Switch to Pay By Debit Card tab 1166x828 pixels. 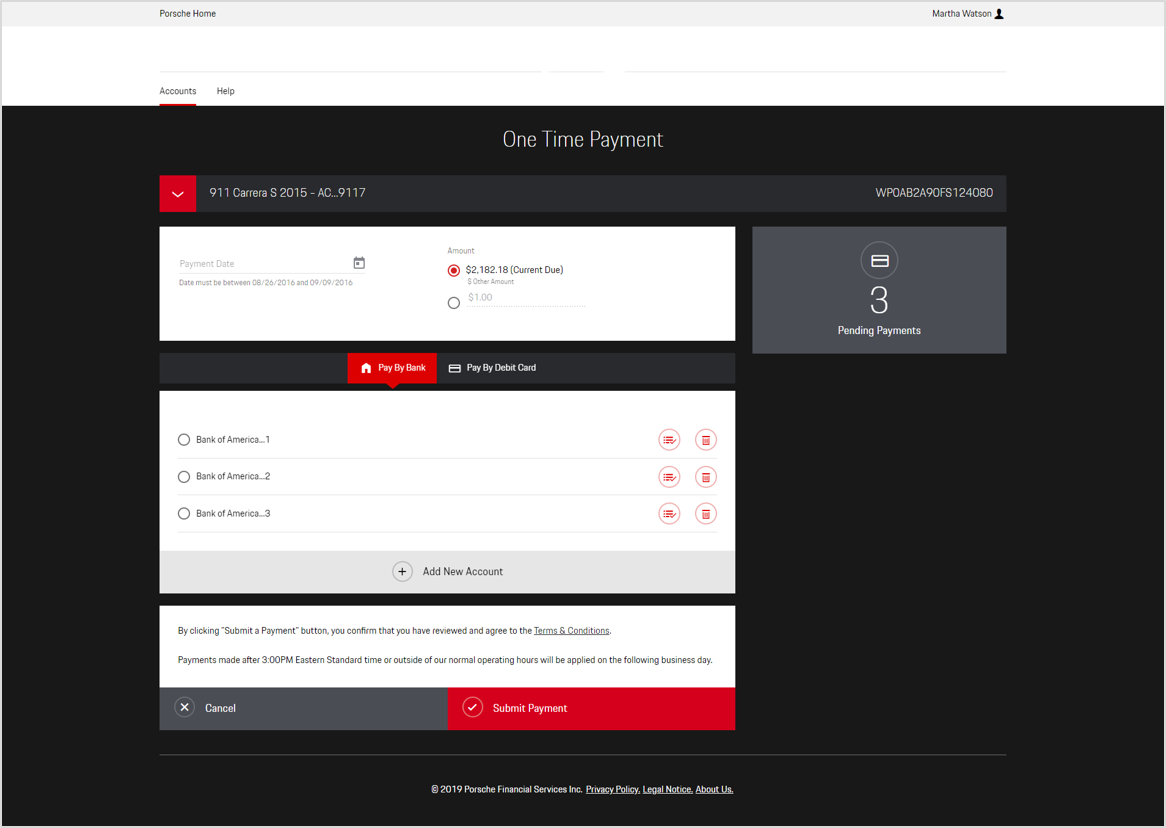coord(492,368)
